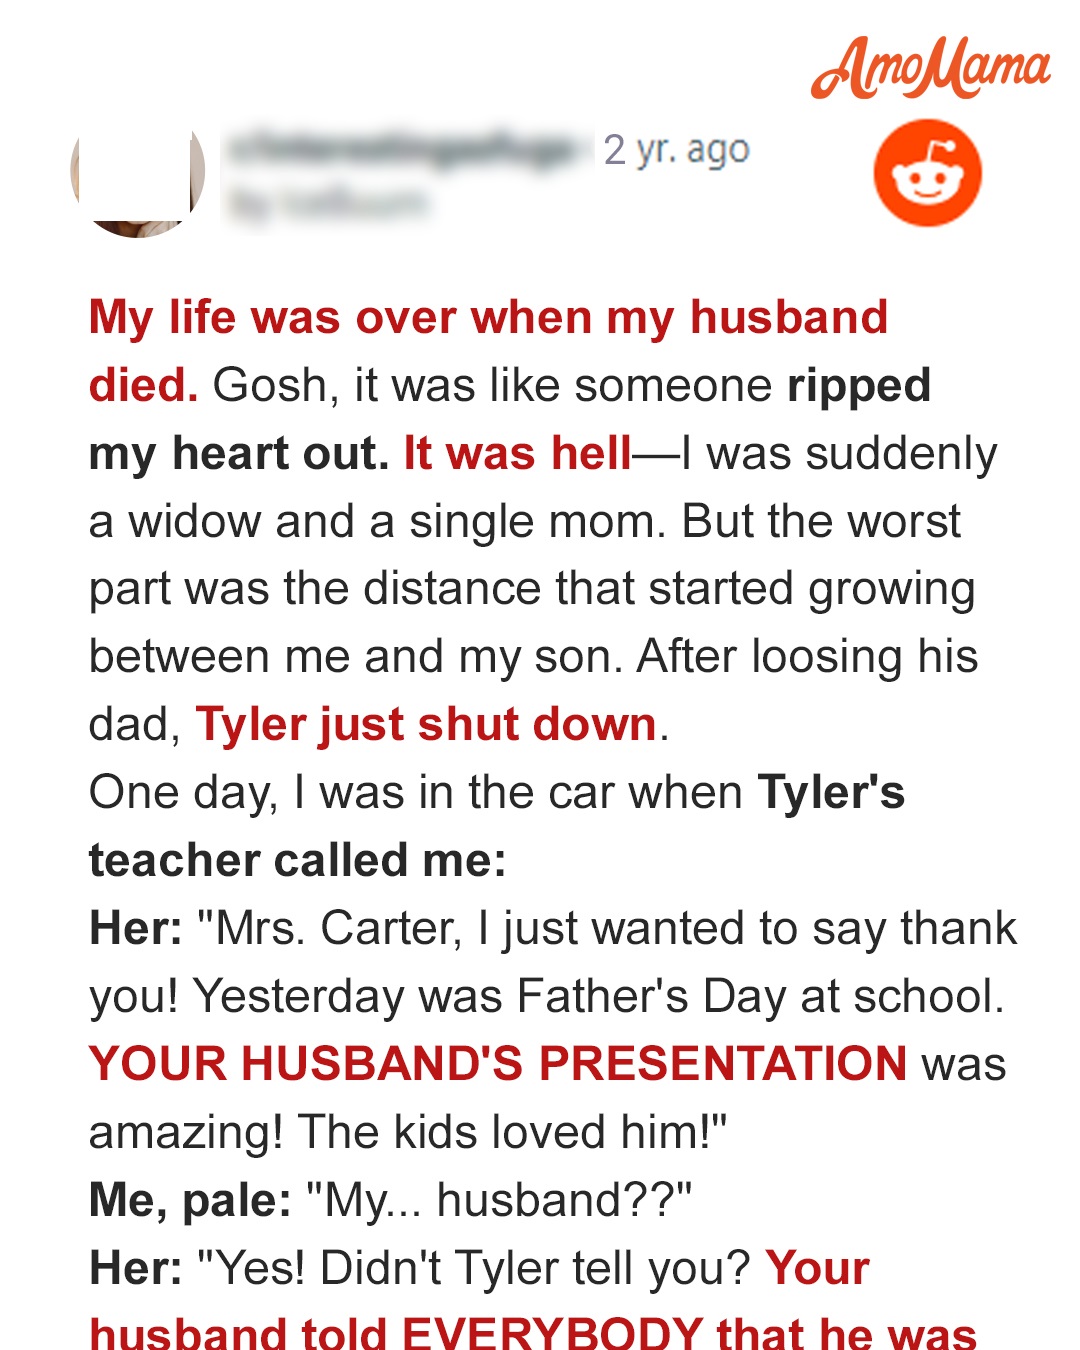Image resolution: width=1080 pixels, height=1350 pixels.
Task: Click the orange Reddit alien icon
Action: (x=927, y=172)
